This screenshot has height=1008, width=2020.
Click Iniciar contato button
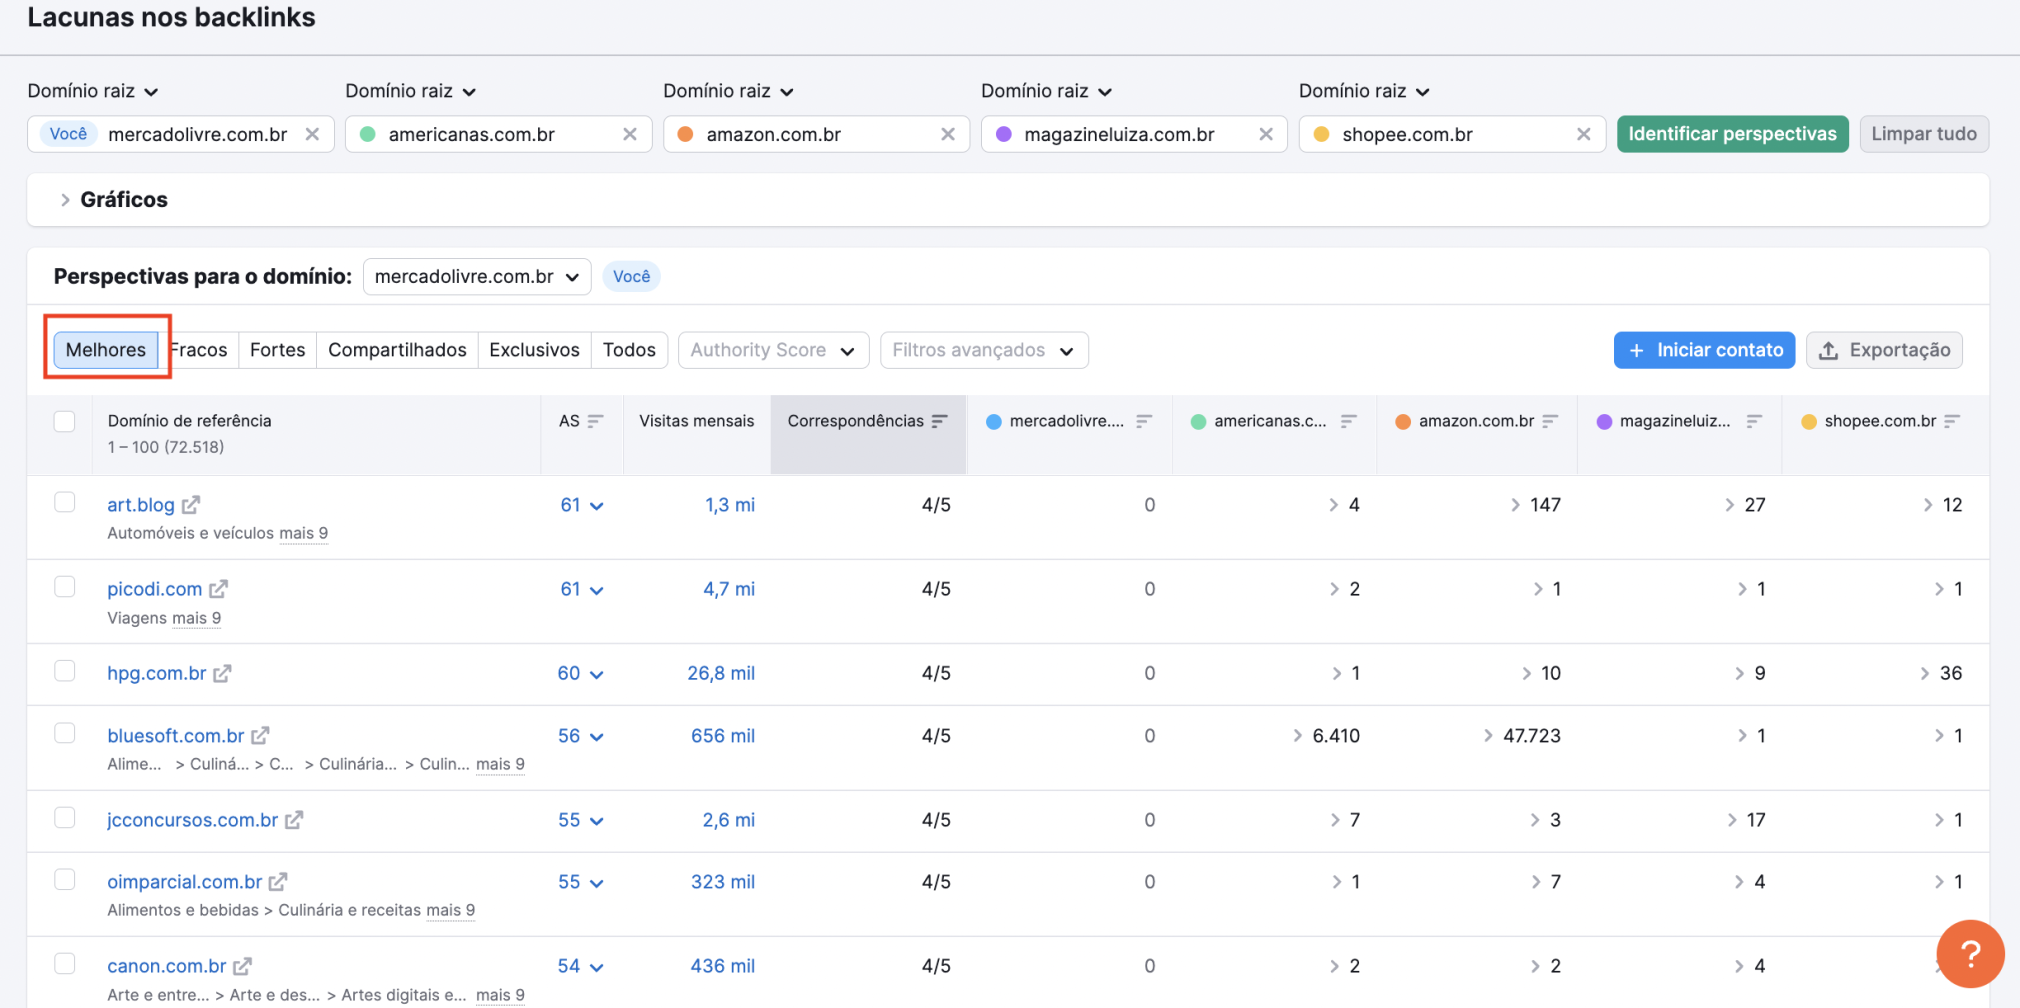coord(1704,350)
